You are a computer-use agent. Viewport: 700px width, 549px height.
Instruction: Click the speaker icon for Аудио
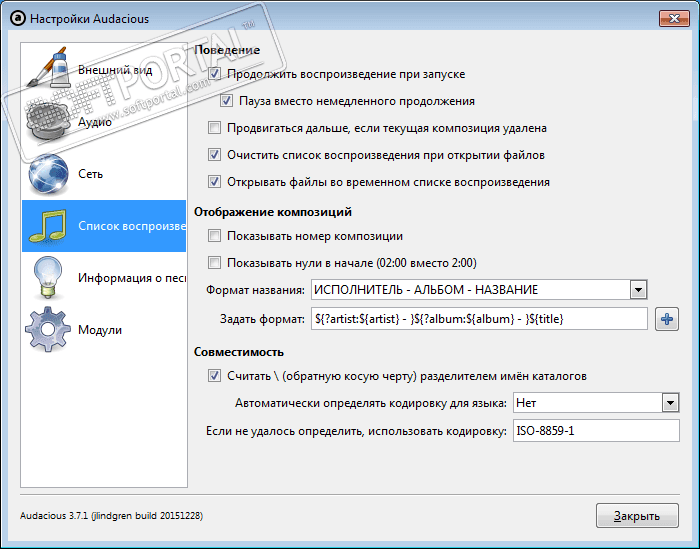[x=48, y=121]
